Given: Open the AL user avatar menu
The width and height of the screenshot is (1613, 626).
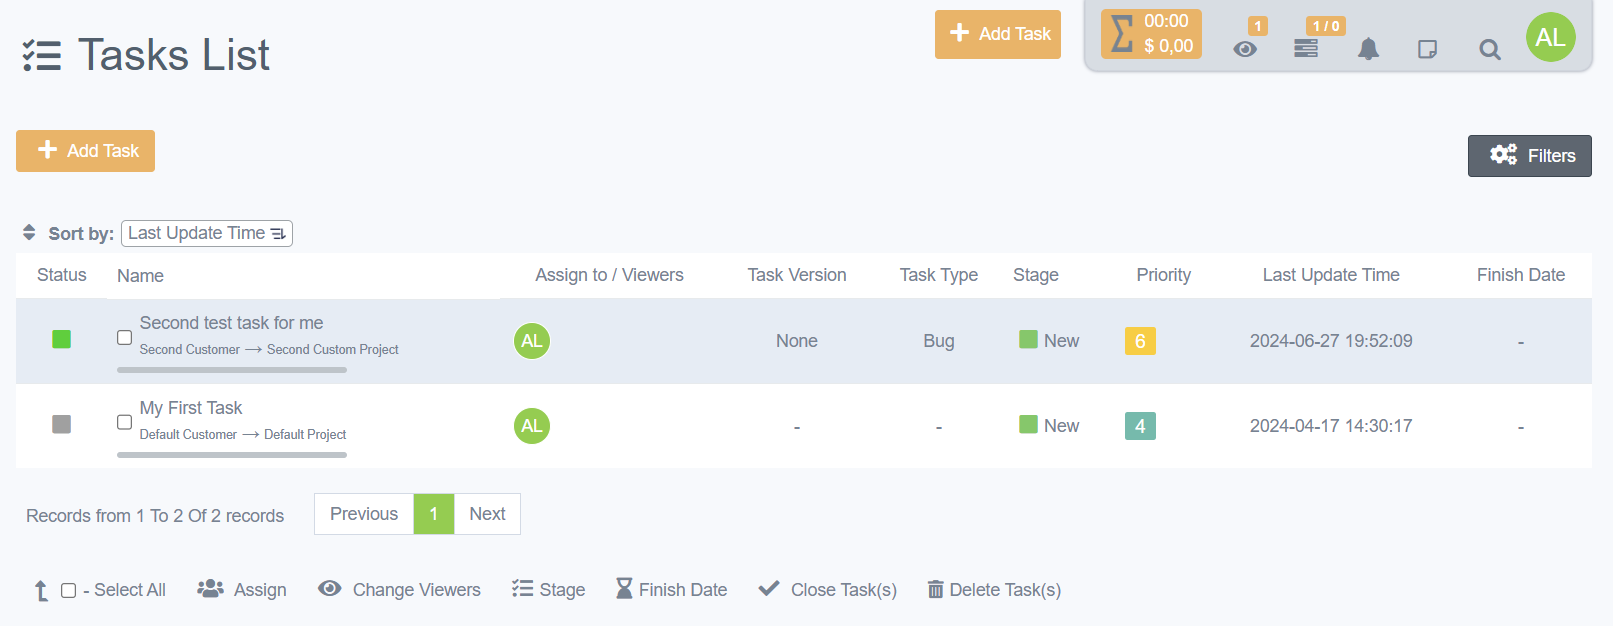Looking at the screenshot, I should coord(1550,38).
